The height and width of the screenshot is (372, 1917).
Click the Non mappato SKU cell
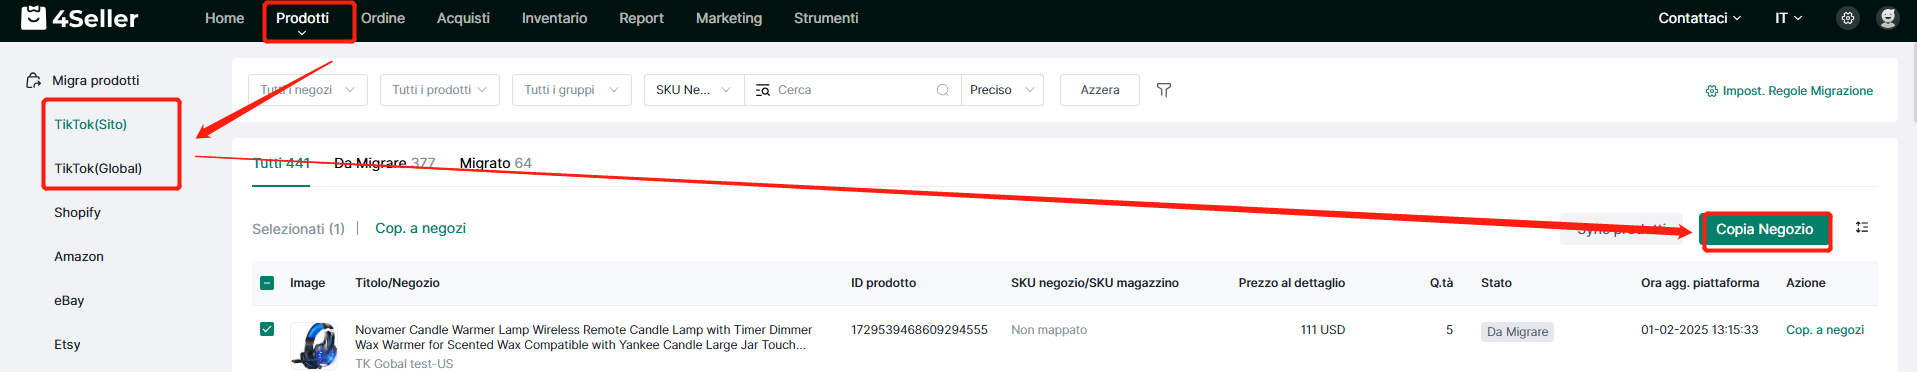pos(1049,330)
